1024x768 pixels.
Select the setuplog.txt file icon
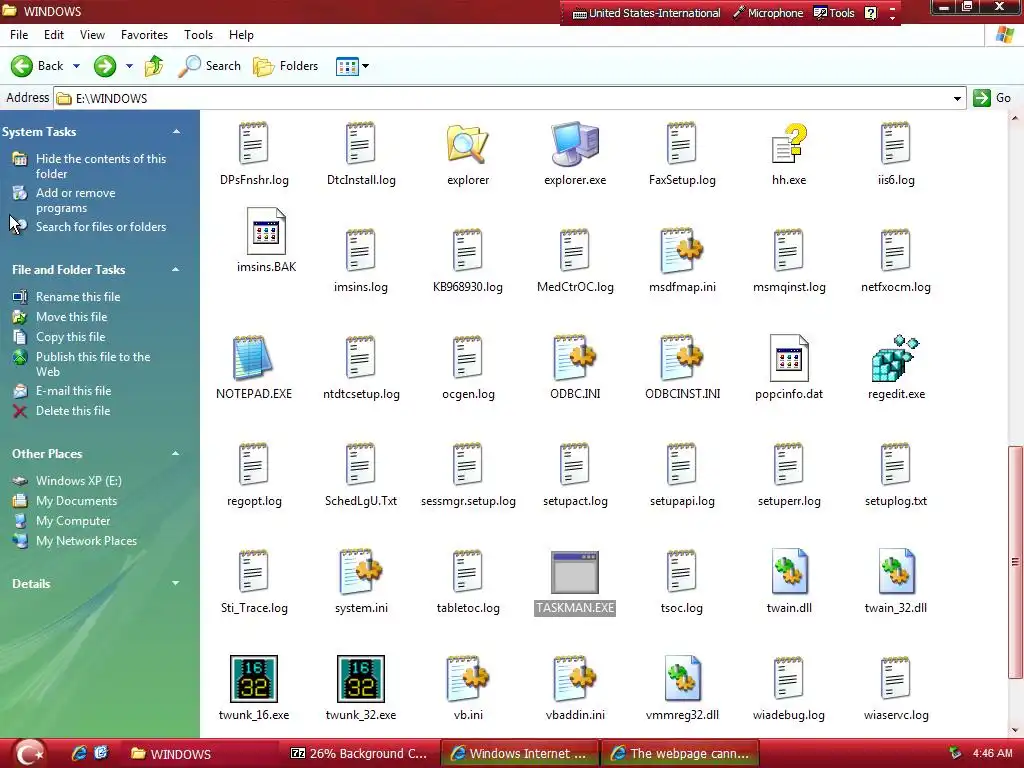pyautogui.click(x=895, y=464)
